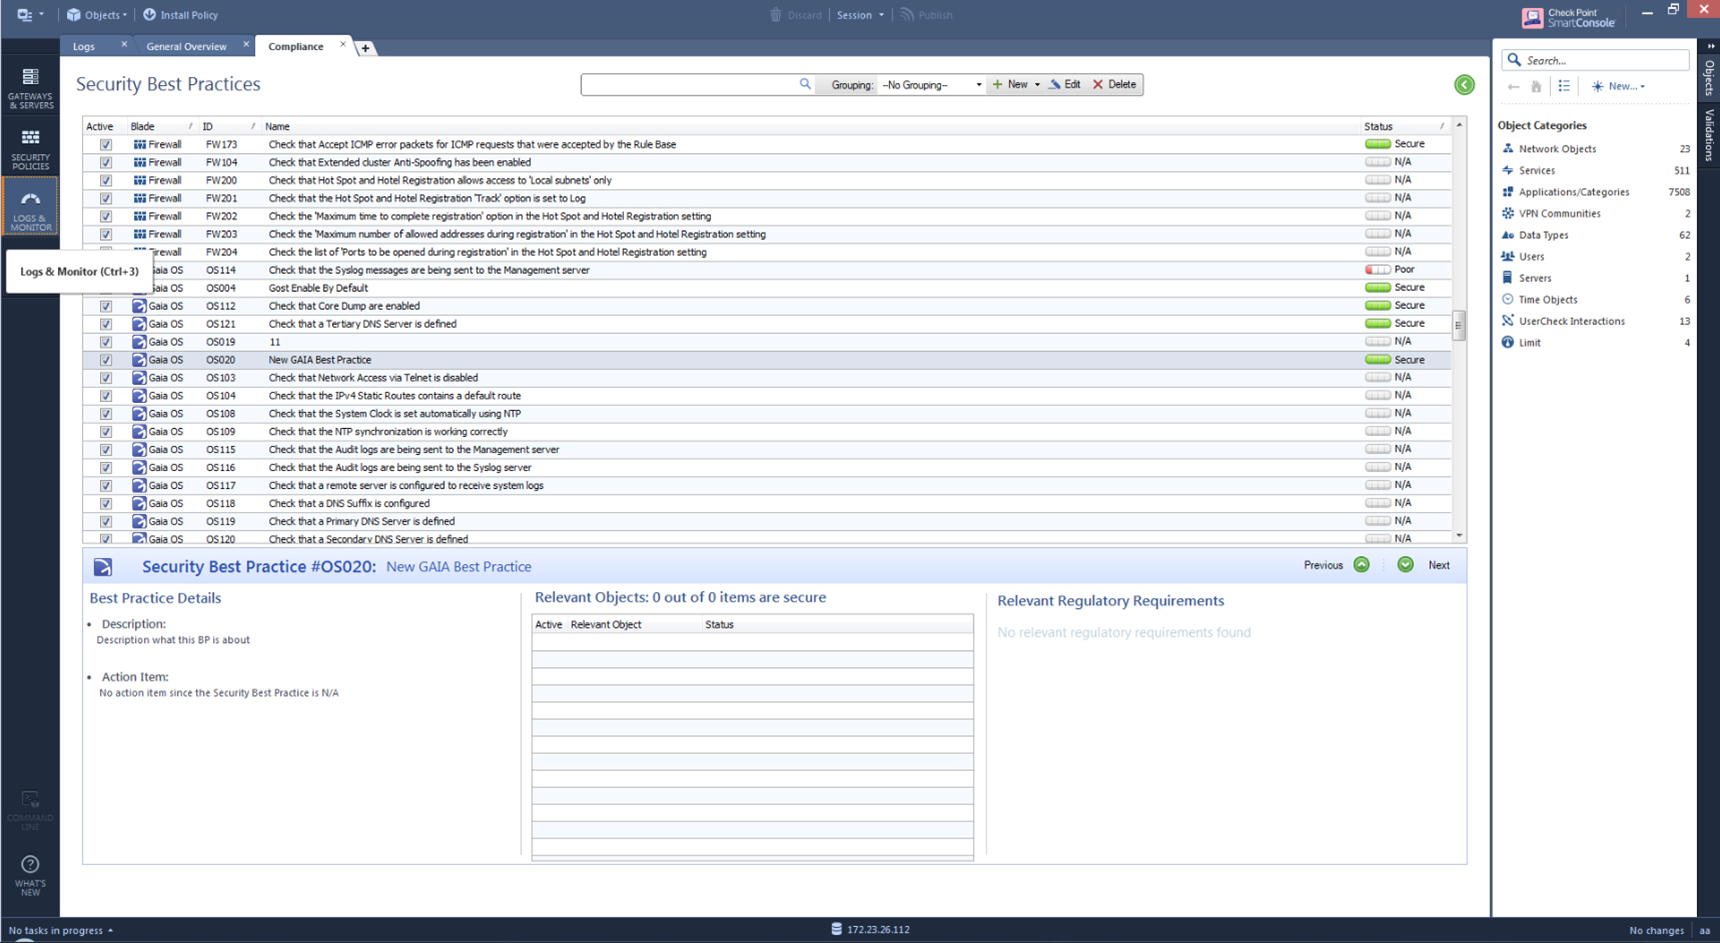The width and height of the screenshot is (1720, 943).
Task: Open What's New help icon
Action: 30,874
